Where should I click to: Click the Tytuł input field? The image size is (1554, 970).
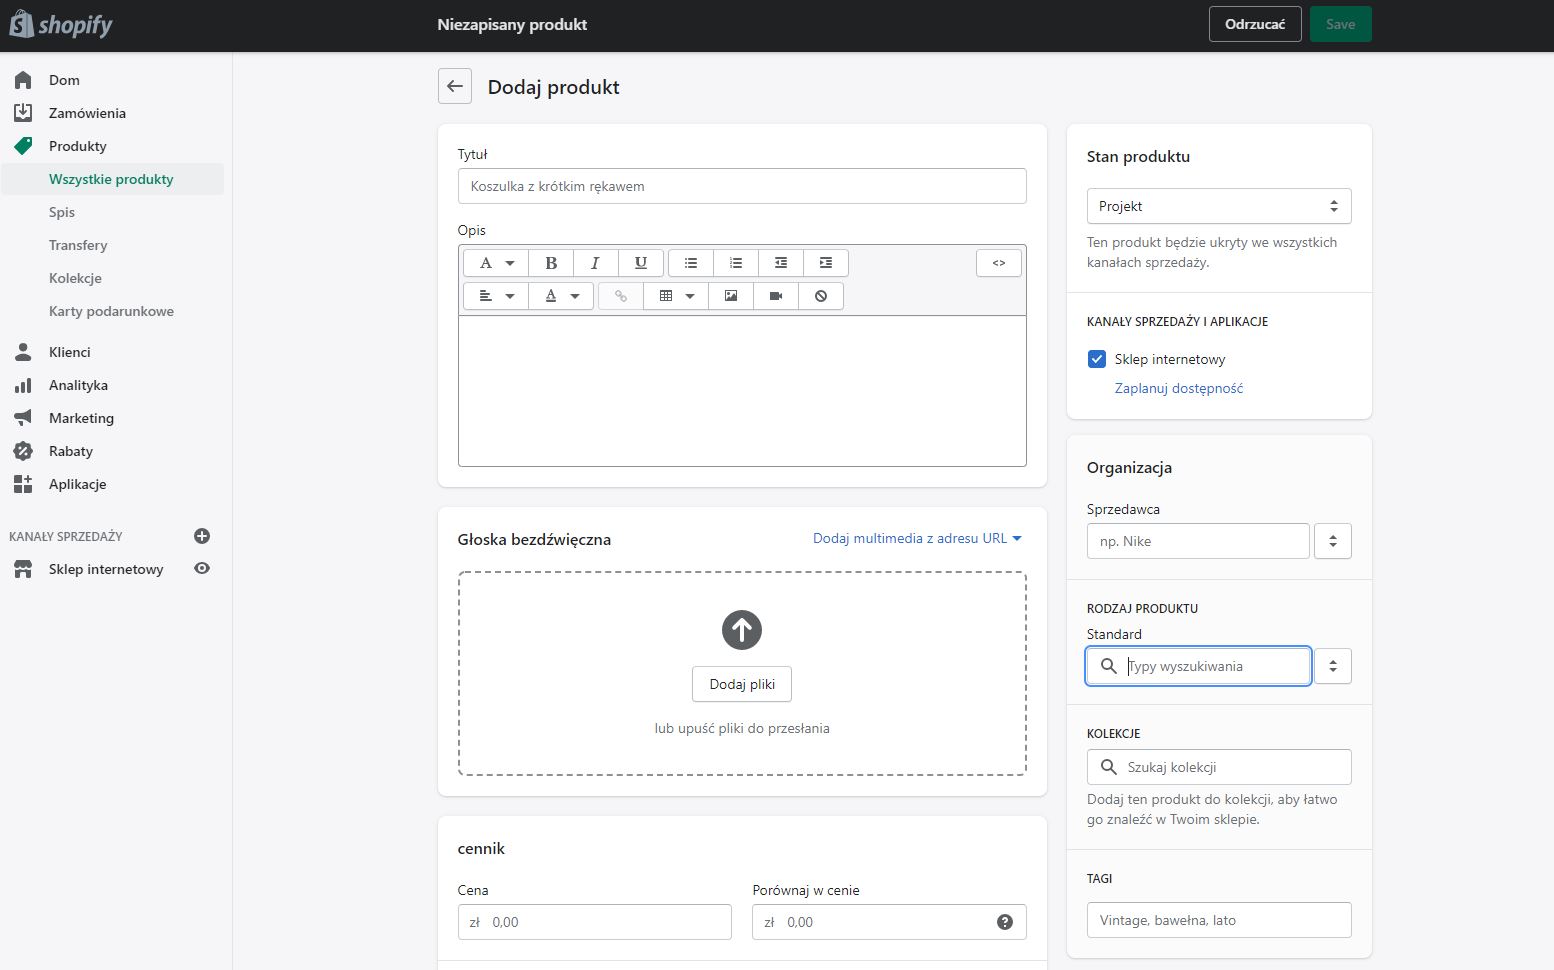coord(742,186)
